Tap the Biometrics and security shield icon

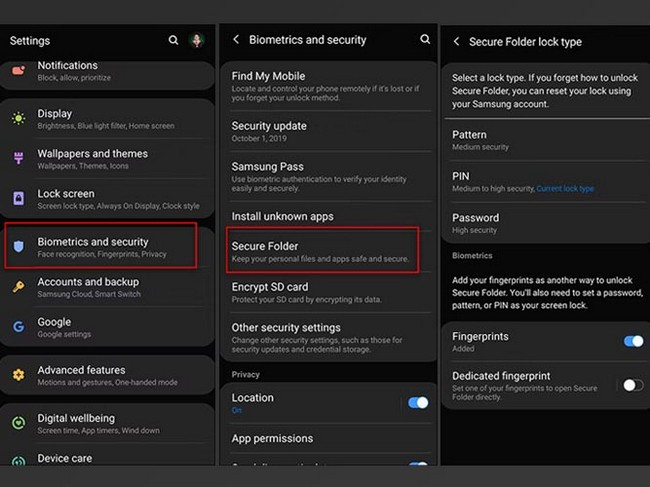(x=18, y=247)
